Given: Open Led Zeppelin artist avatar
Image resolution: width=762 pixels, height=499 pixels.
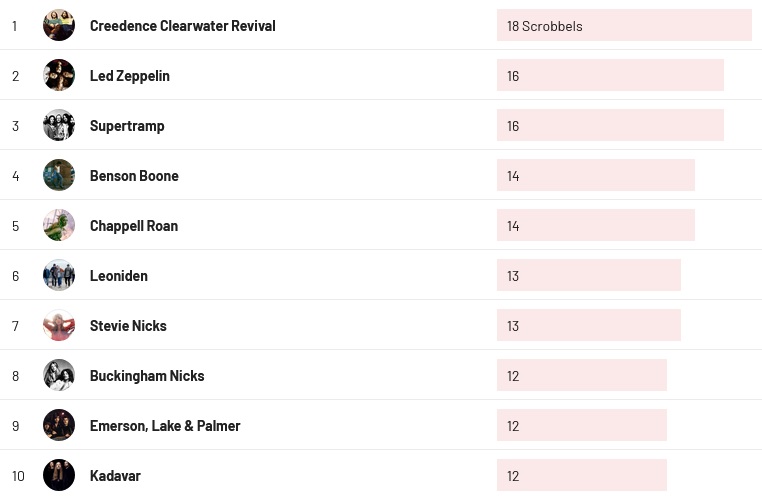Looking at the screenshot, I should pos(59,75).
